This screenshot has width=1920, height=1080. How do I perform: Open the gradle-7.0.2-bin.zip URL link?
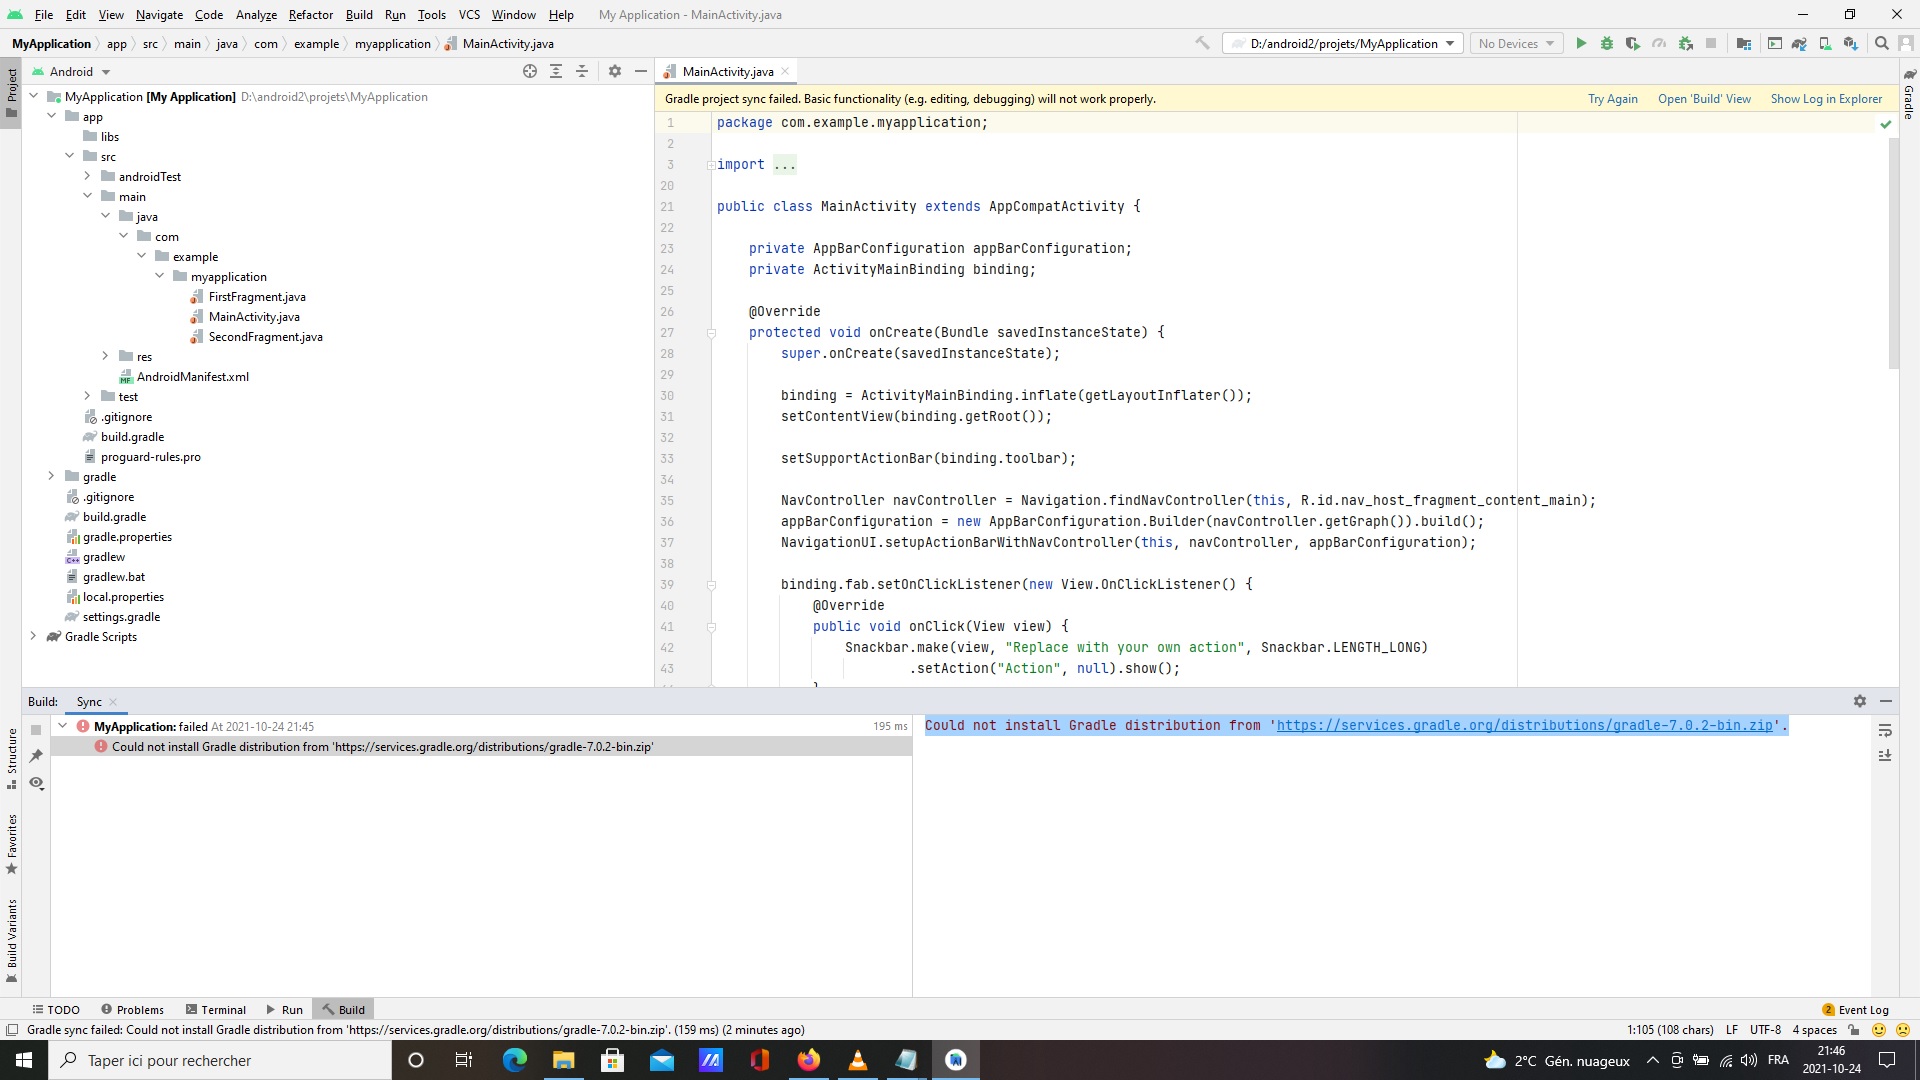[1524, 726]
